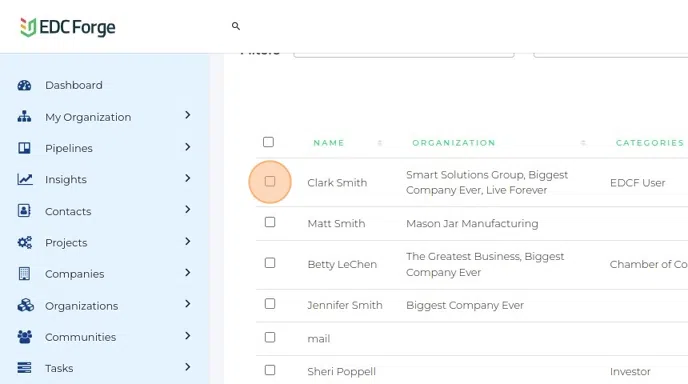Click the Contacts address book icon

(x=24, y=211)
